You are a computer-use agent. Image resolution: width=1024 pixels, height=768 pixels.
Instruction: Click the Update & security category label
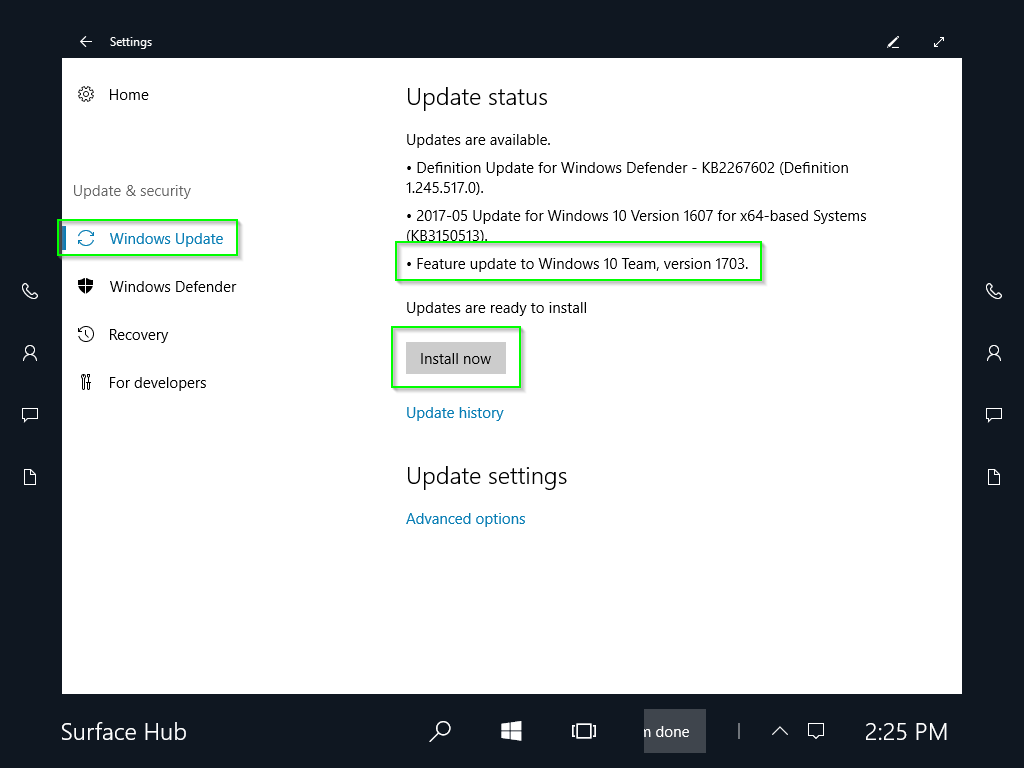click(x=132, y=191)
